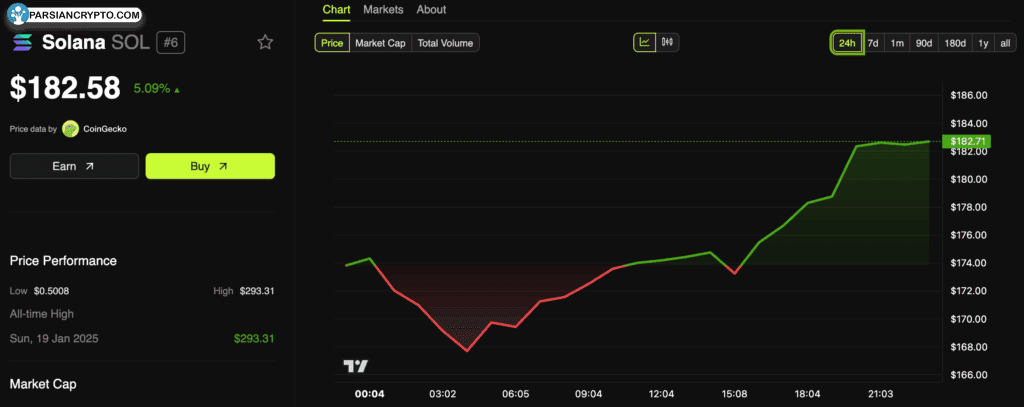Click the $186.00 price axis label

(969, 95)
